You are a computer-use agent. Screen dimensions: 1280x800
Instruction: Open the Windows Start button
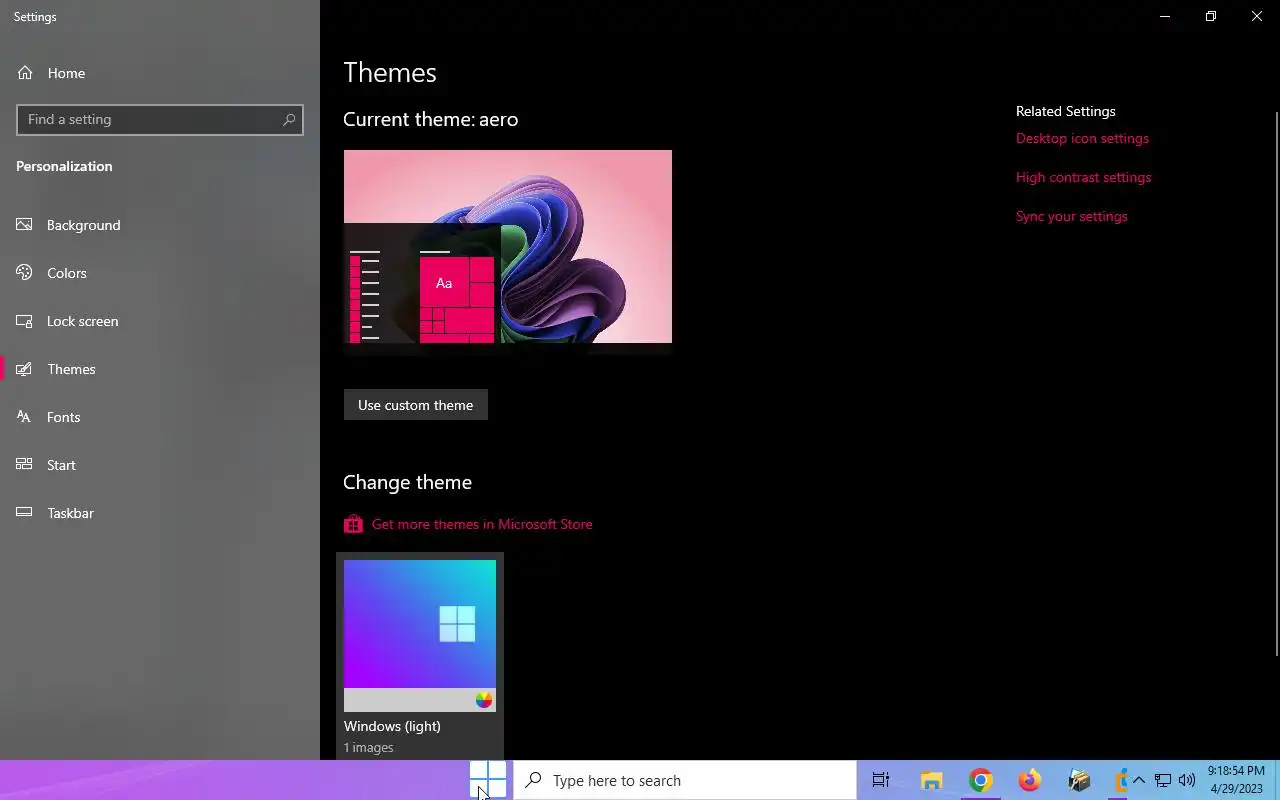click(x=488, y=780)
